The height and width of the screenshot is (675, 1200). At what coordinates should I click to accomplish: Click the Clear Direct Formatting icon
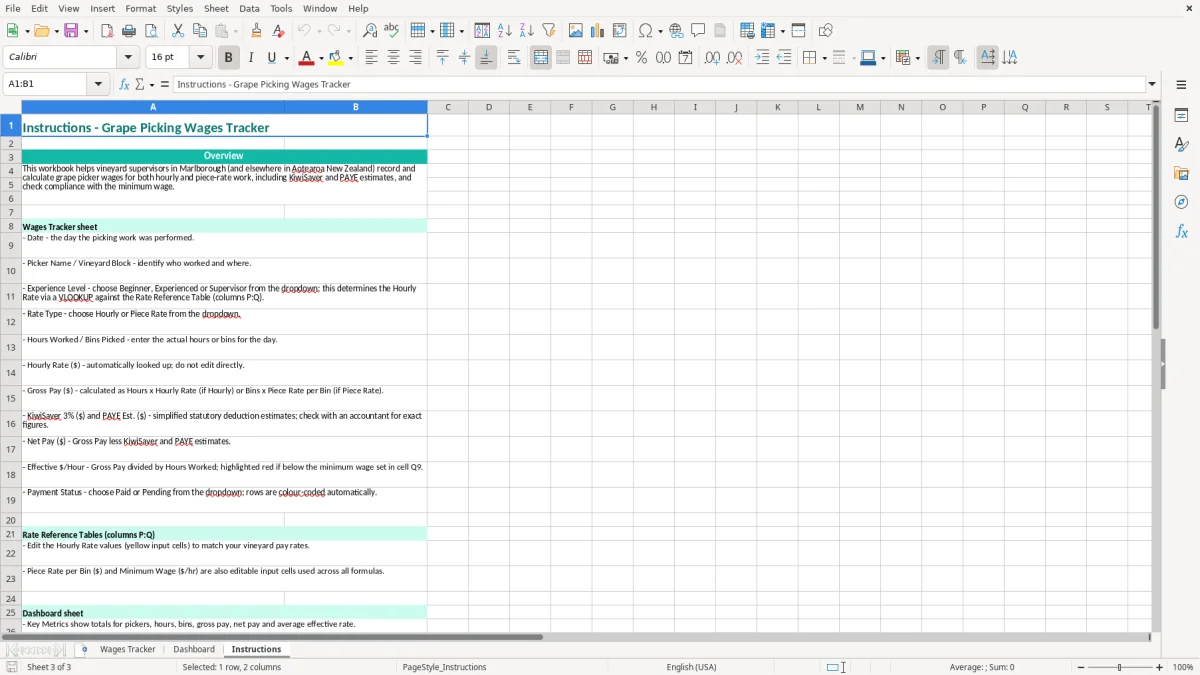point(278,30)
